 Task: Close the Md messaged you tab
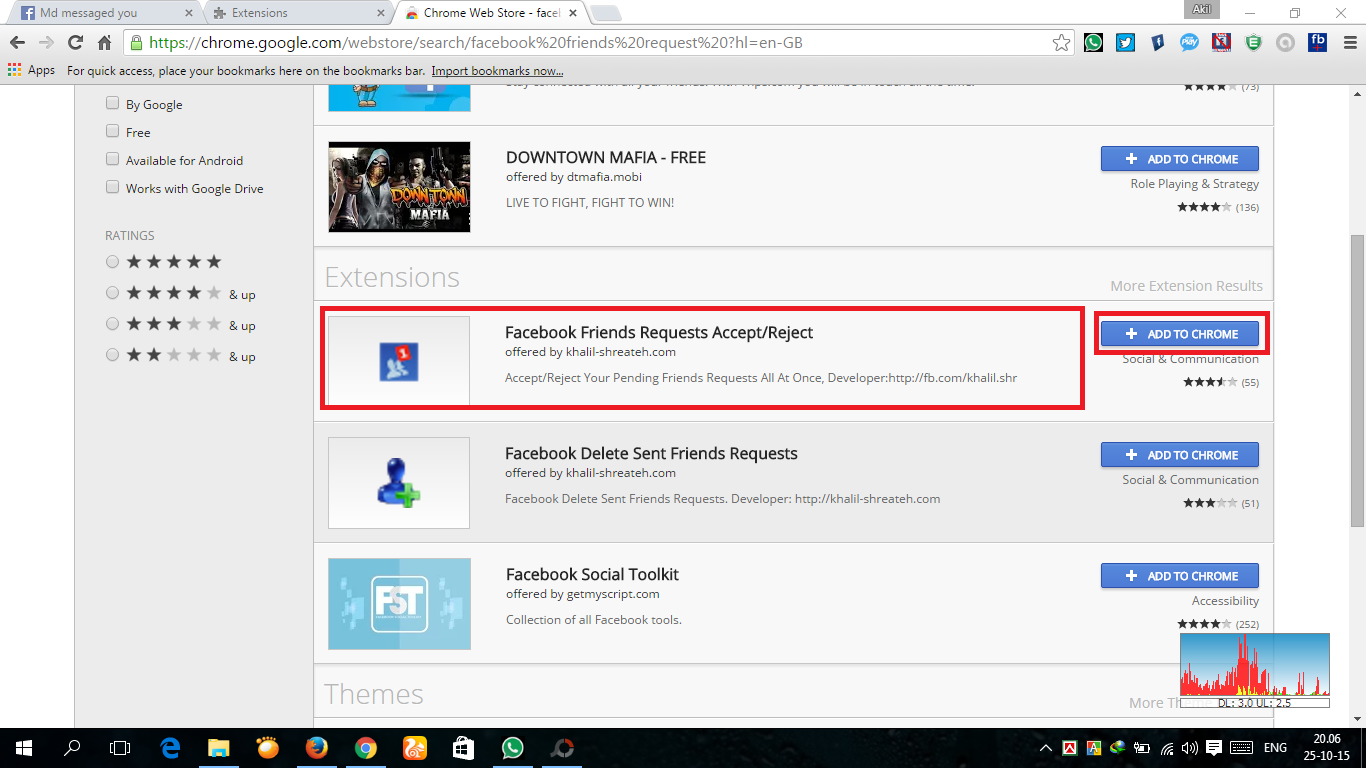pyautogui.click(x=187, y=14)
